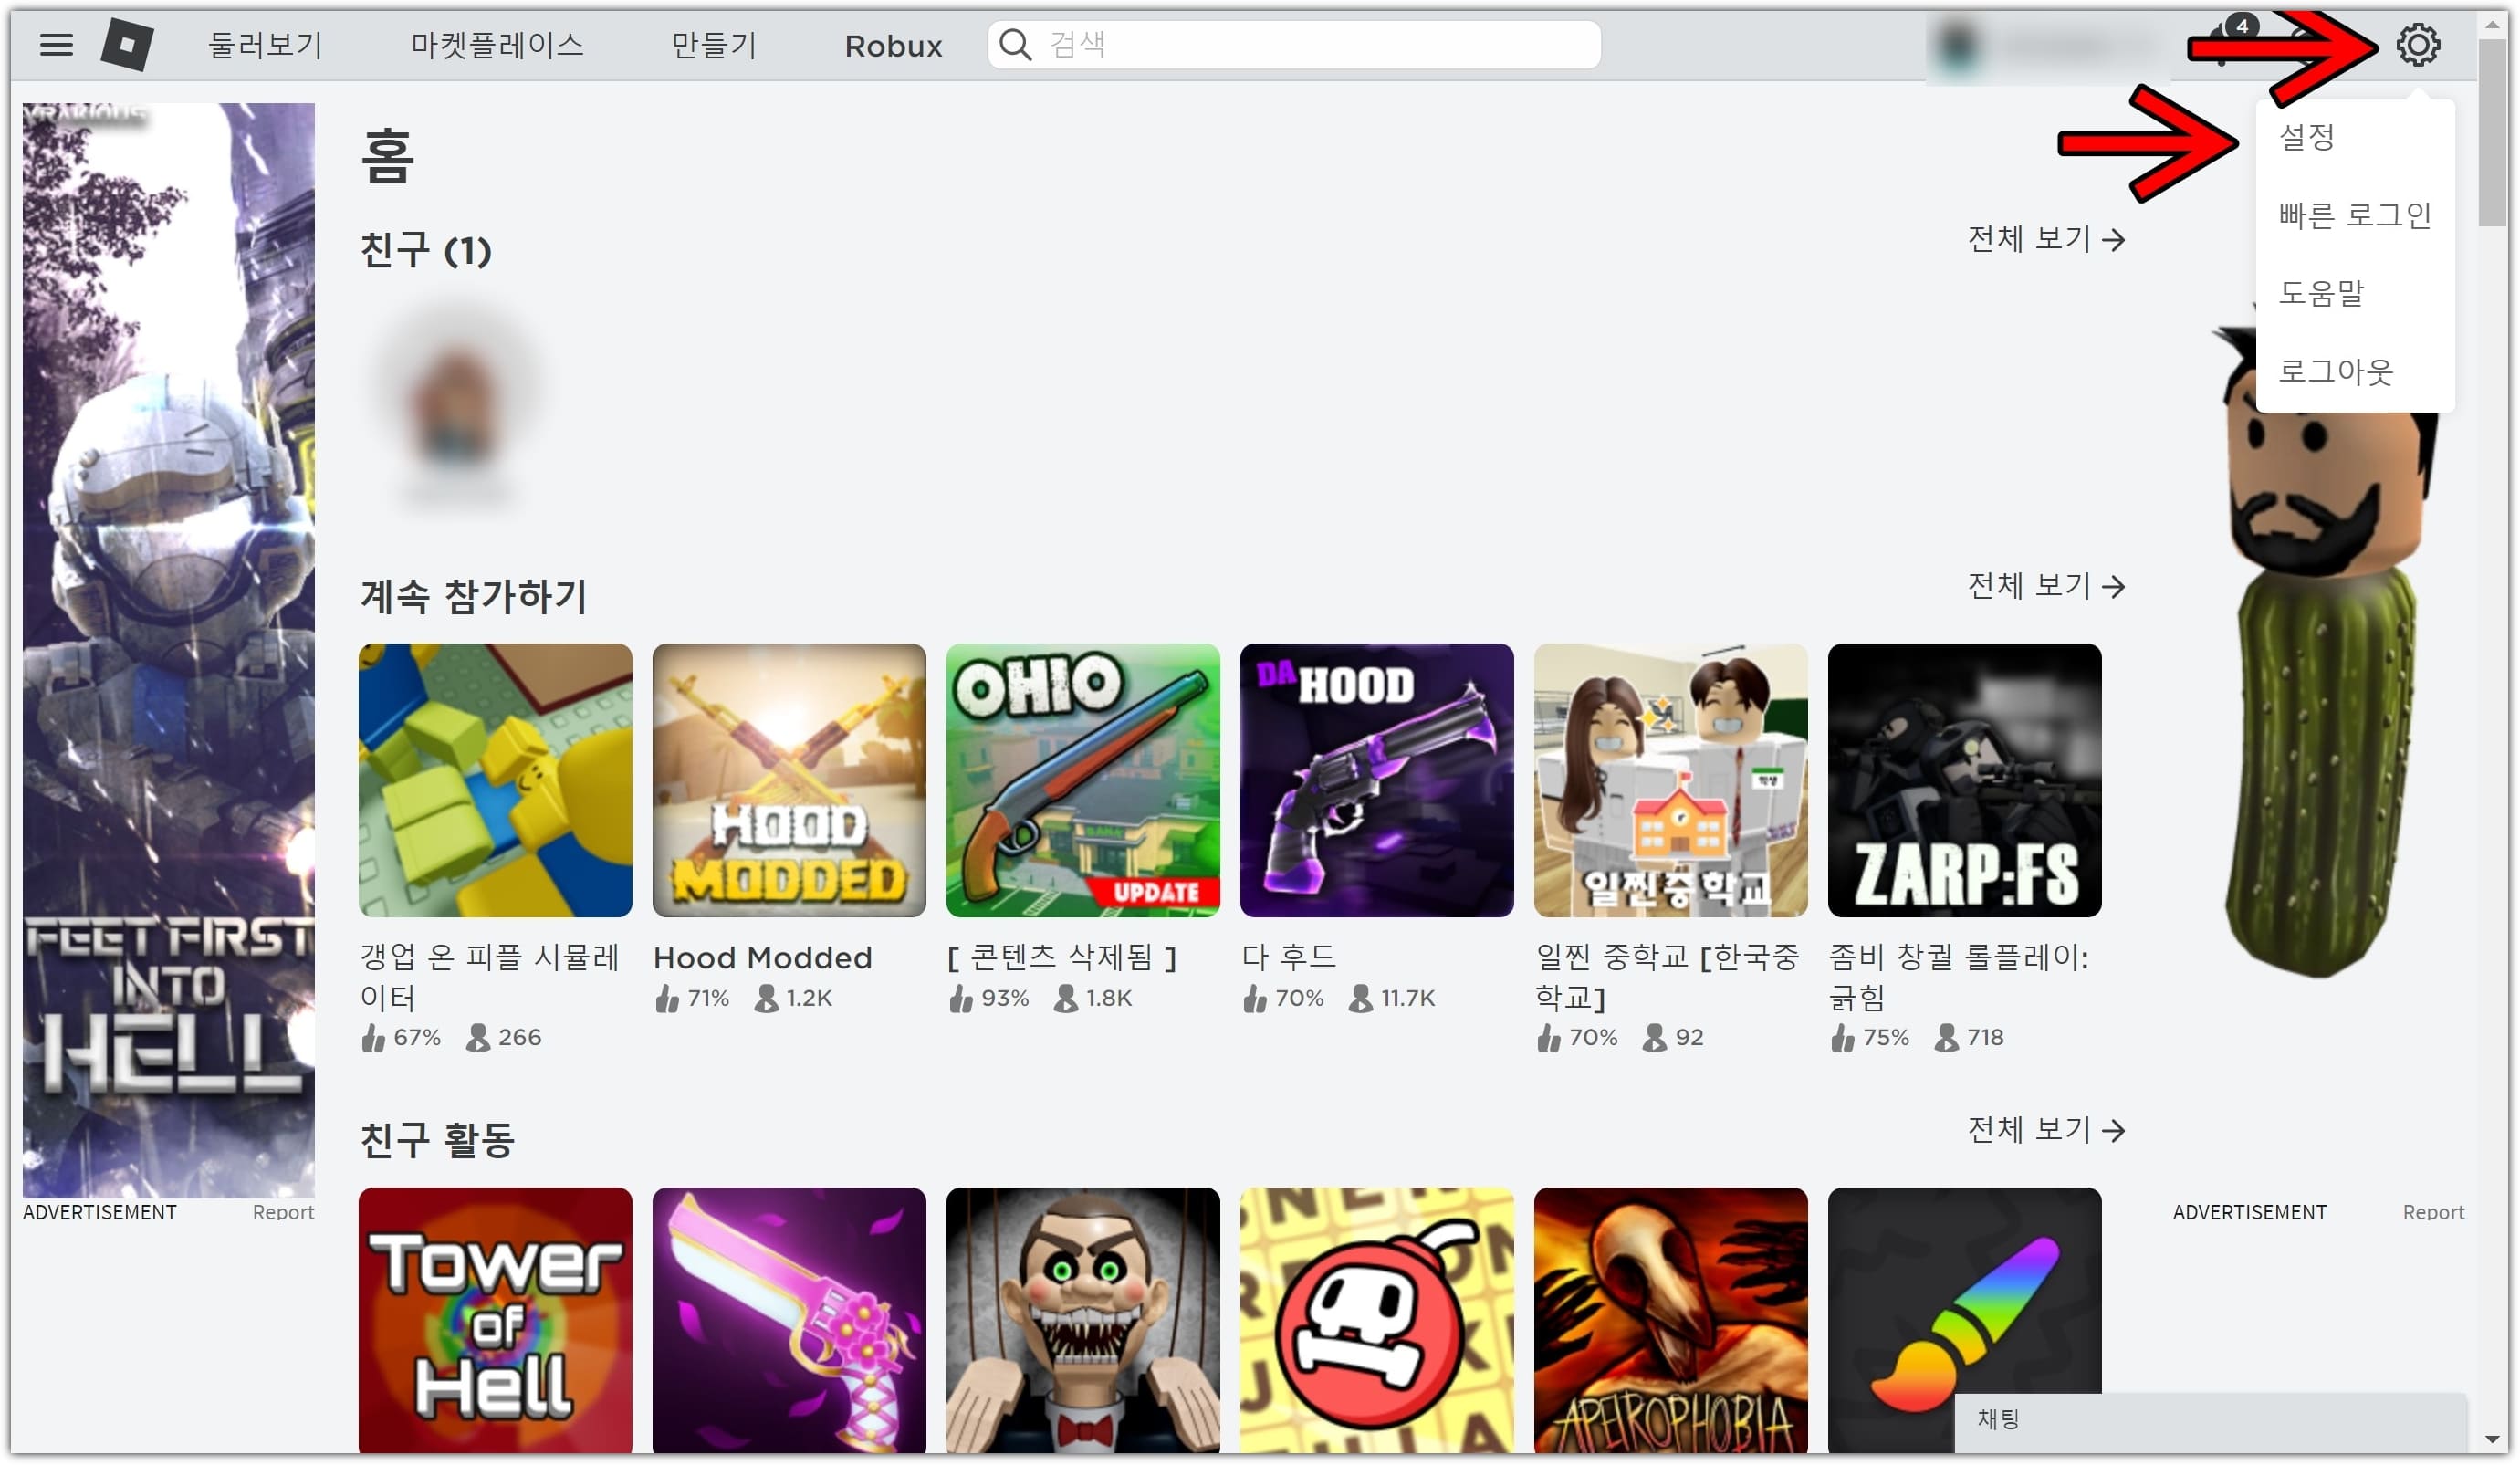Click 갱업 온 피플 시뮬레이터 title text
The image size is (2520, 1465).
(490, 977)
